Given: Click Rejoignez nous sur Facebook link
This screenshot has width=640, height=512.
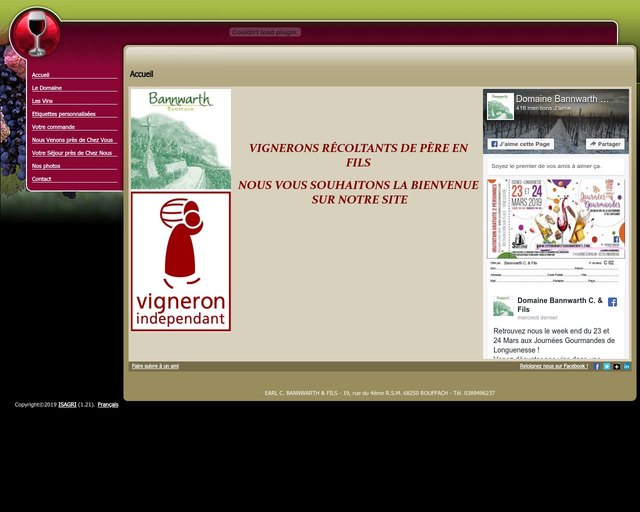Looking at the screenshot, I should pos(553,366).
